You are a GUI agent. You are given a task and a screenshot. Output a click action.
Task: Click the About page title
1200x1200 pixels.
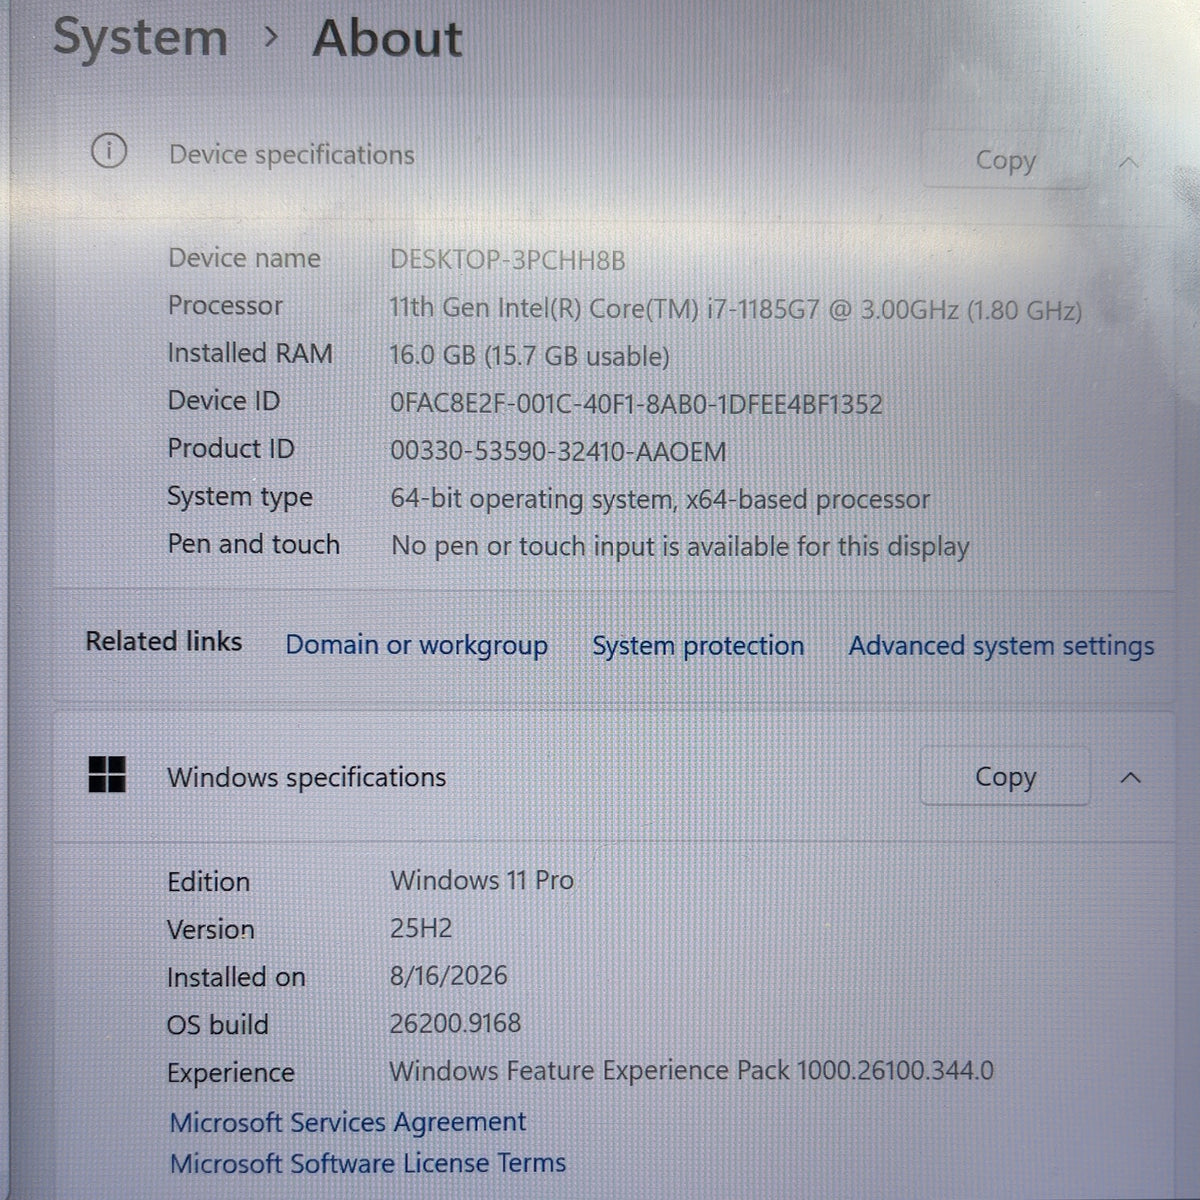[x=387, y=38]
